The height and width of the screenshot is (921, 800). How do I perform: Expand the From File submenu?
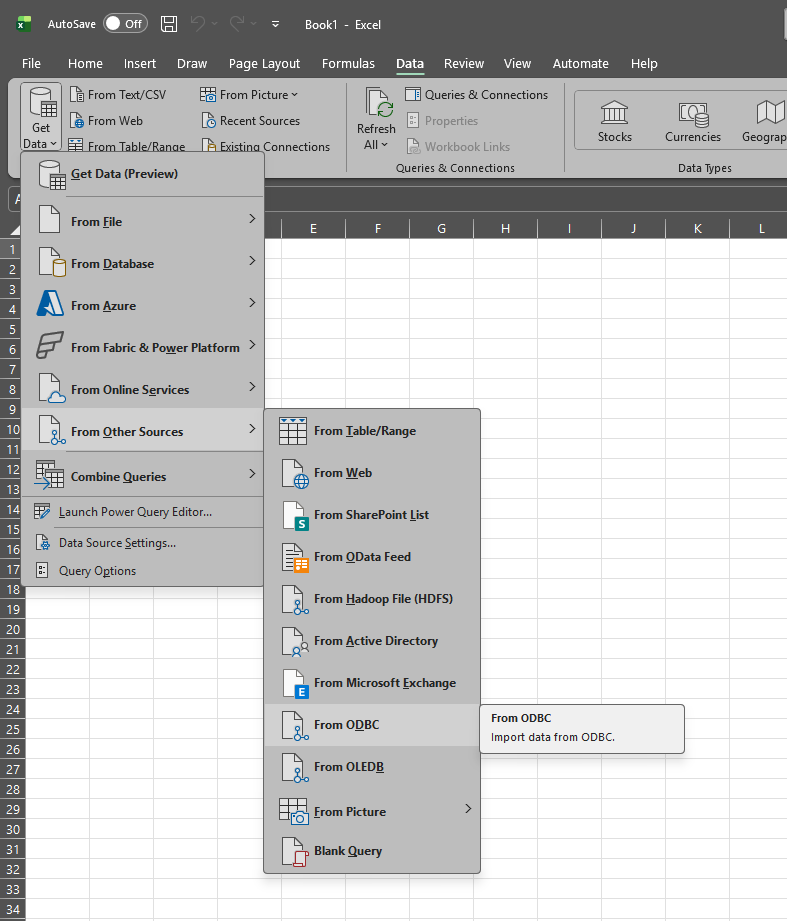coord(143,221)
